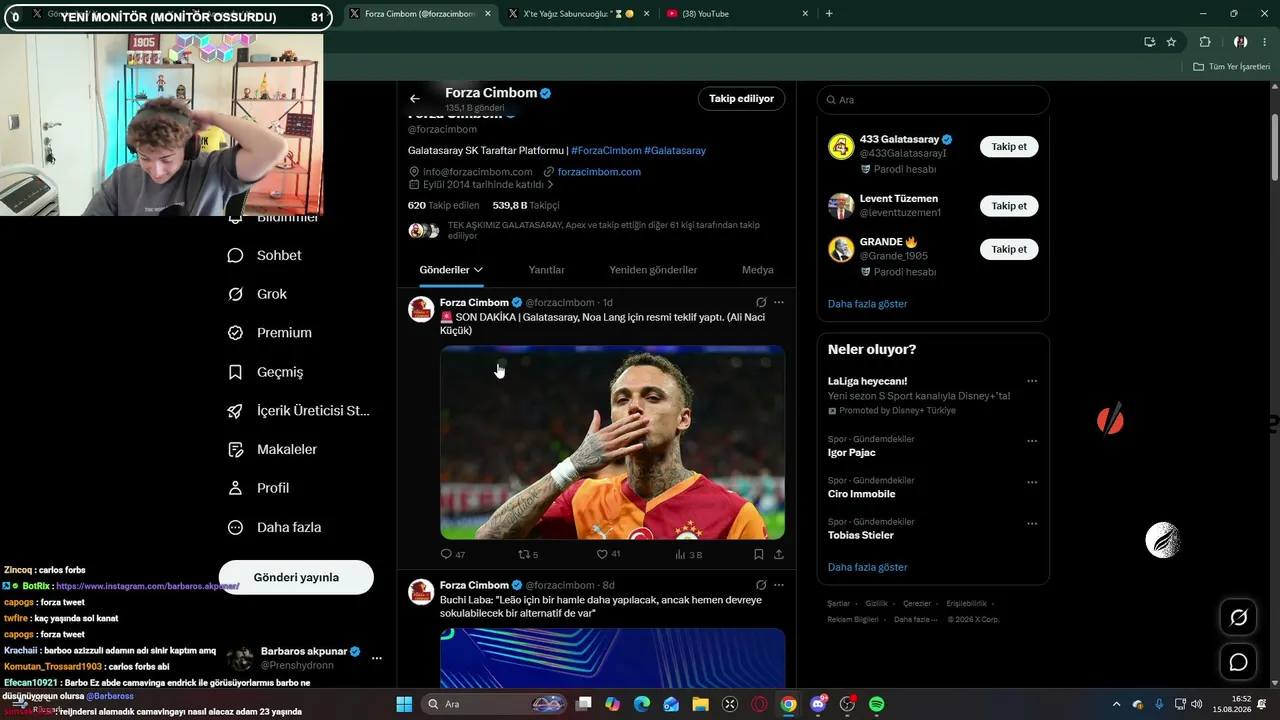Open more options on the Buchi Laba post
This screenshot has width=1280, height=720.
coord(779,585)
